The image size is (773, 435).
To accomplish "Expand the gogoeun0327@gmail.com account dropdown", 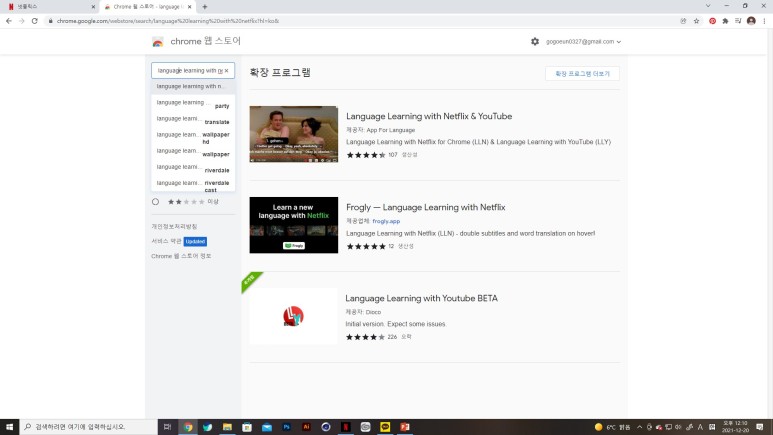I will pyautogui.click(x=583, y=41).
